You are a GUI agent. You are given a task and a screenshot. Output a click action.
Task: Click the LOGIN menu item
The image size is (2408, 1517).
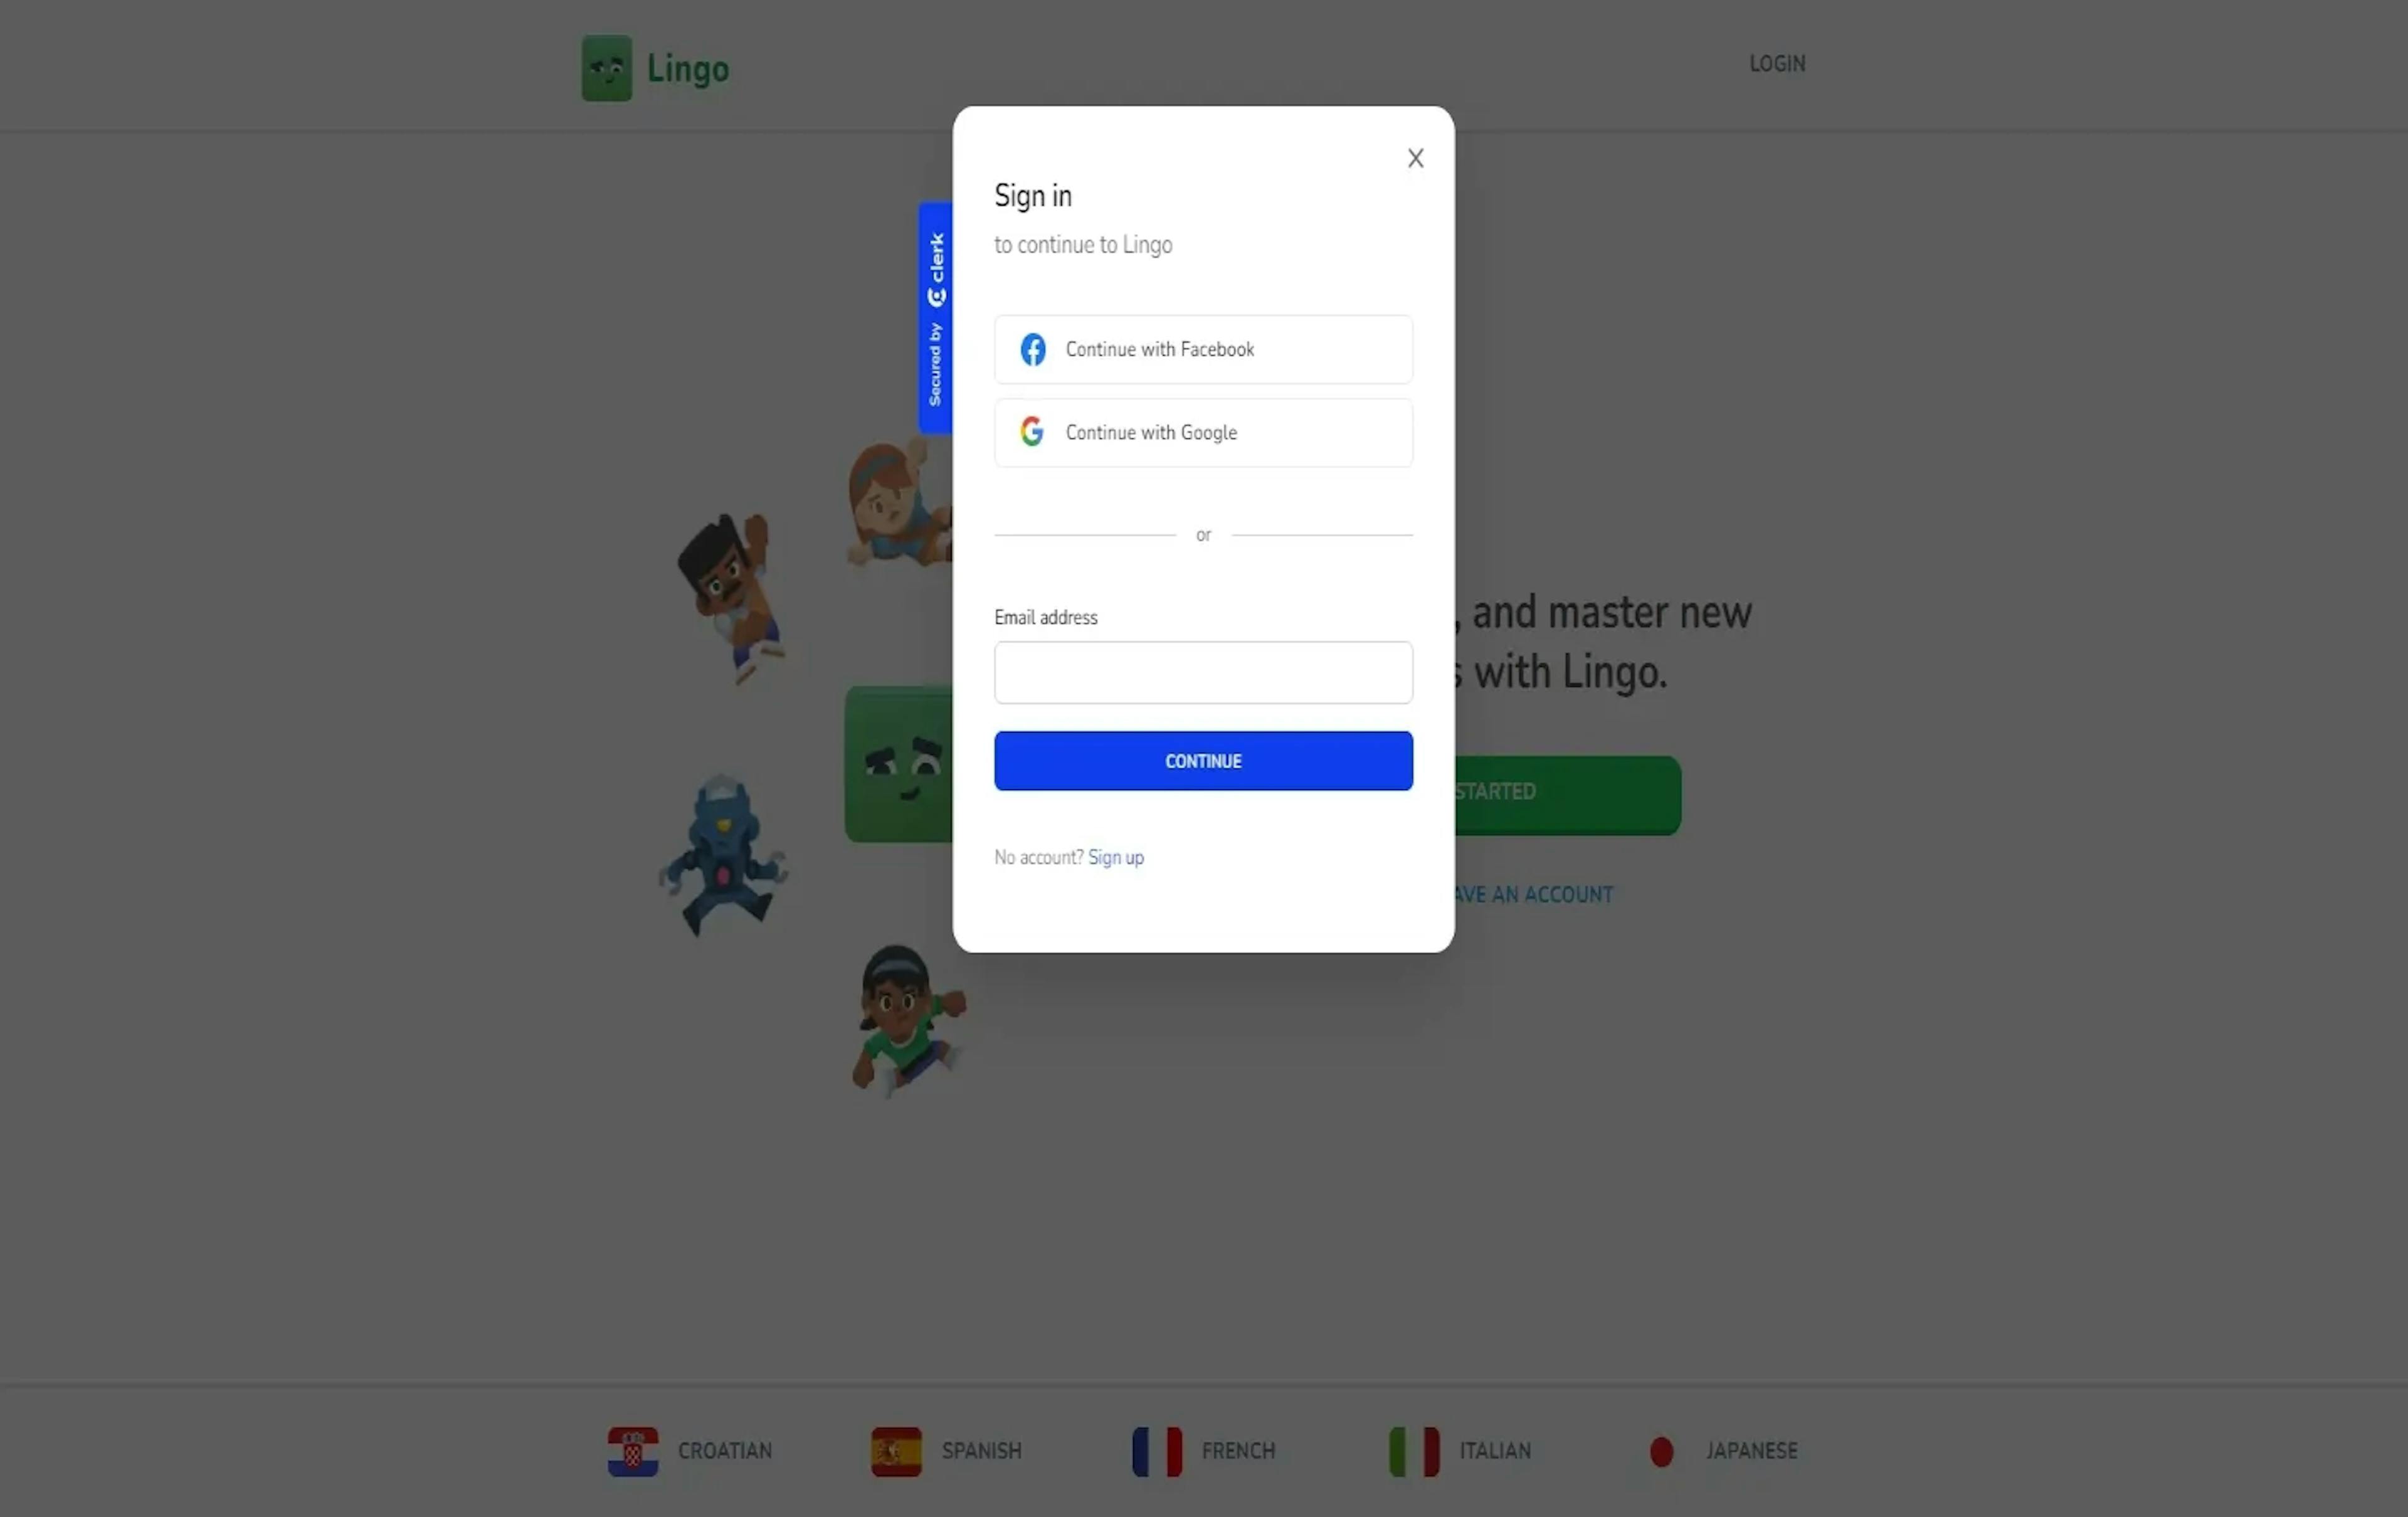pyautogui.click(x=1777, y=63)
